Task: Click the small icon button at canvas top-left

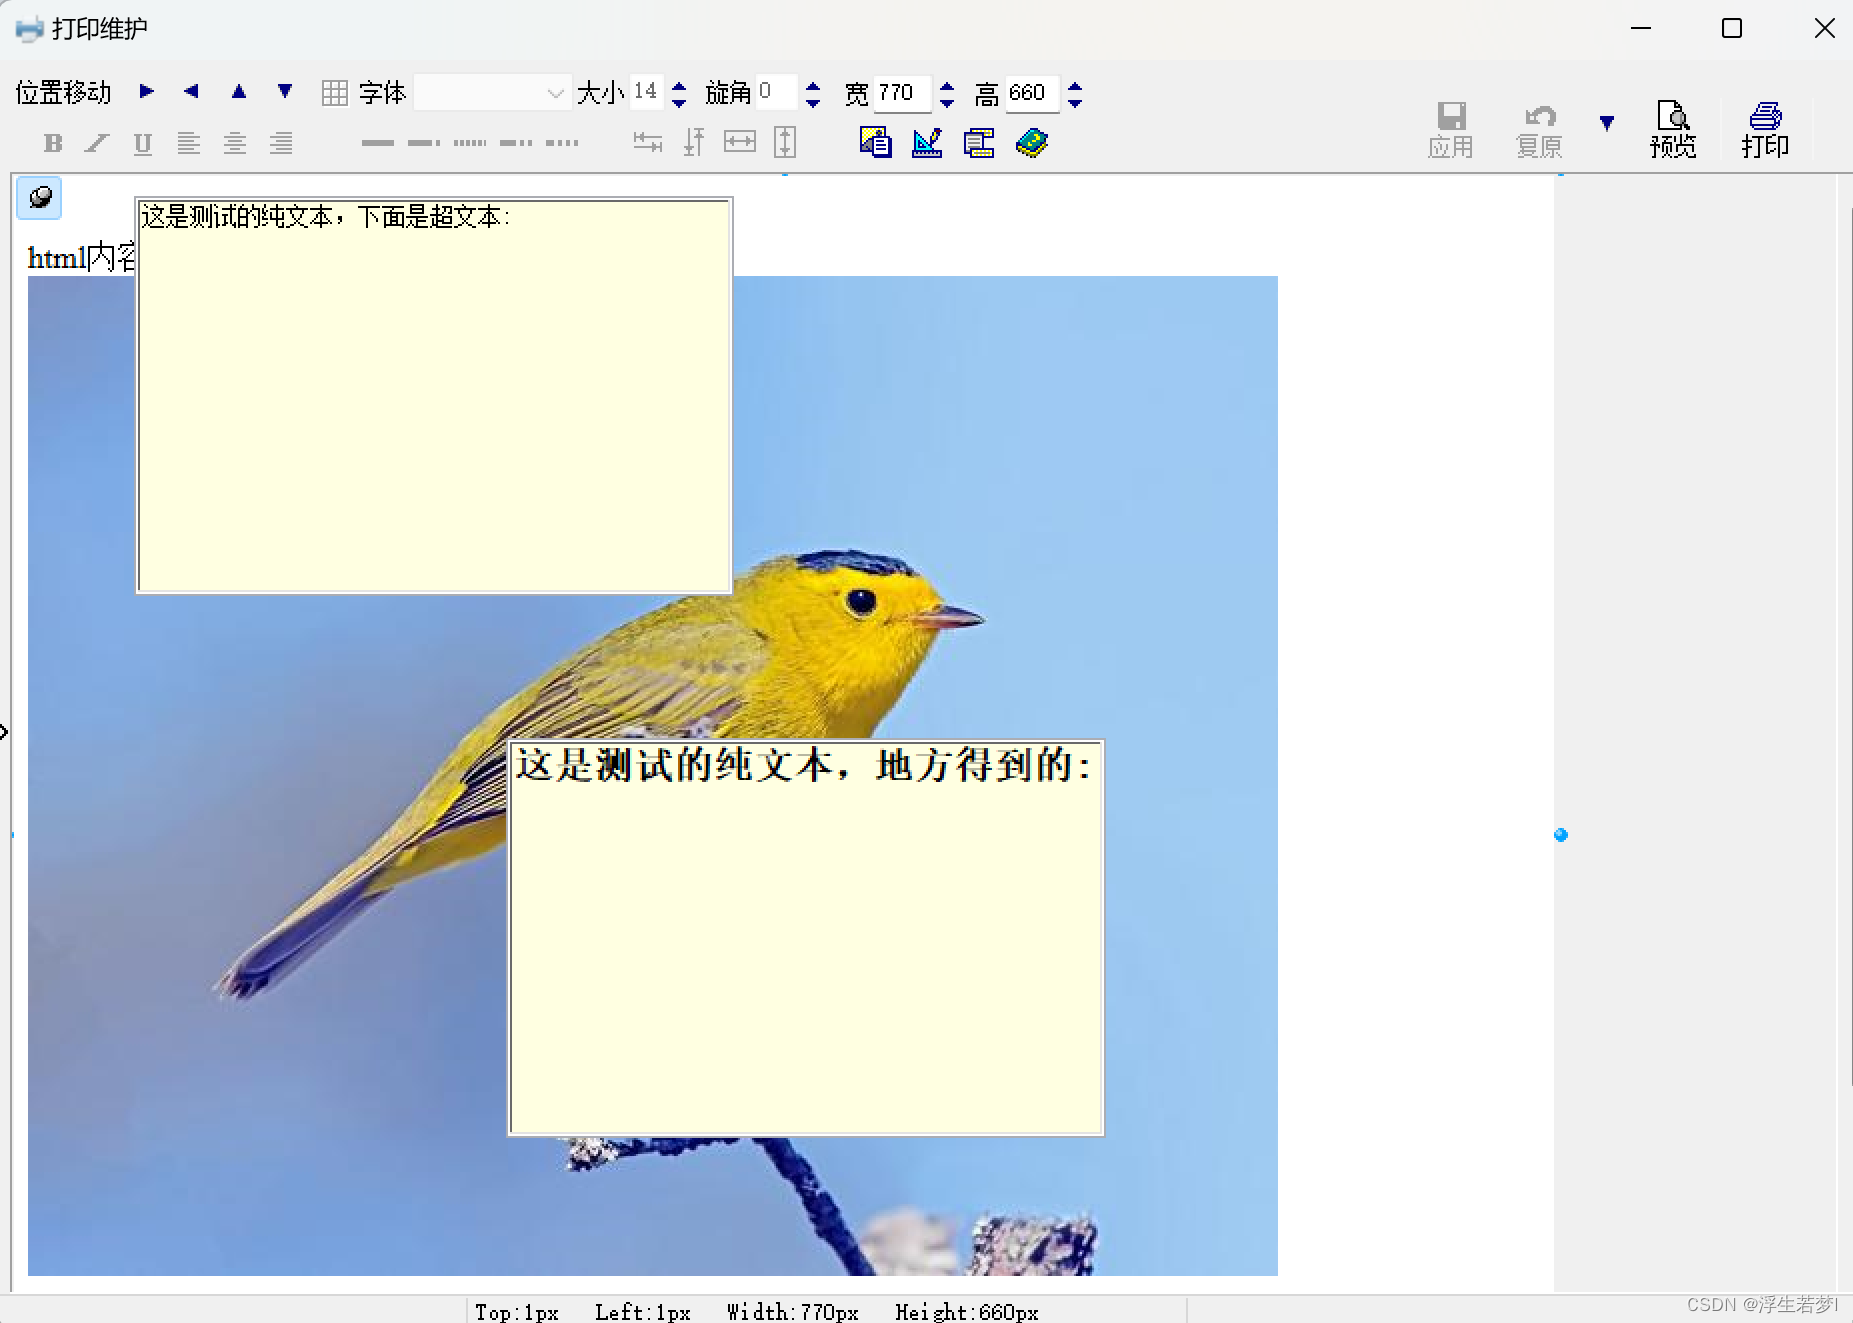Action: point(39,198)
